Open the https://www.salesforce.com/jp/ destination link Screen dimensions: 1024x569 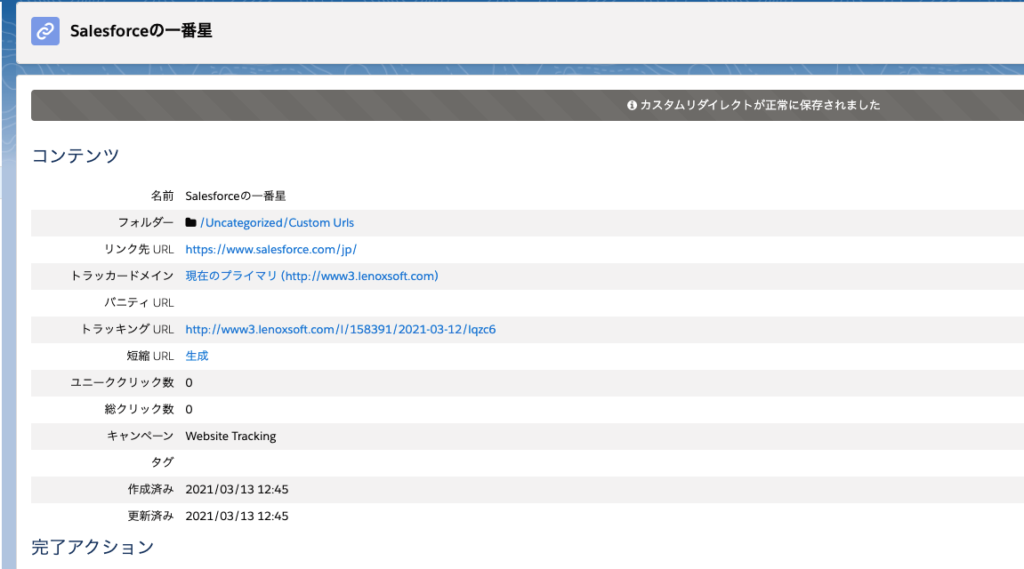click(271, 250)
